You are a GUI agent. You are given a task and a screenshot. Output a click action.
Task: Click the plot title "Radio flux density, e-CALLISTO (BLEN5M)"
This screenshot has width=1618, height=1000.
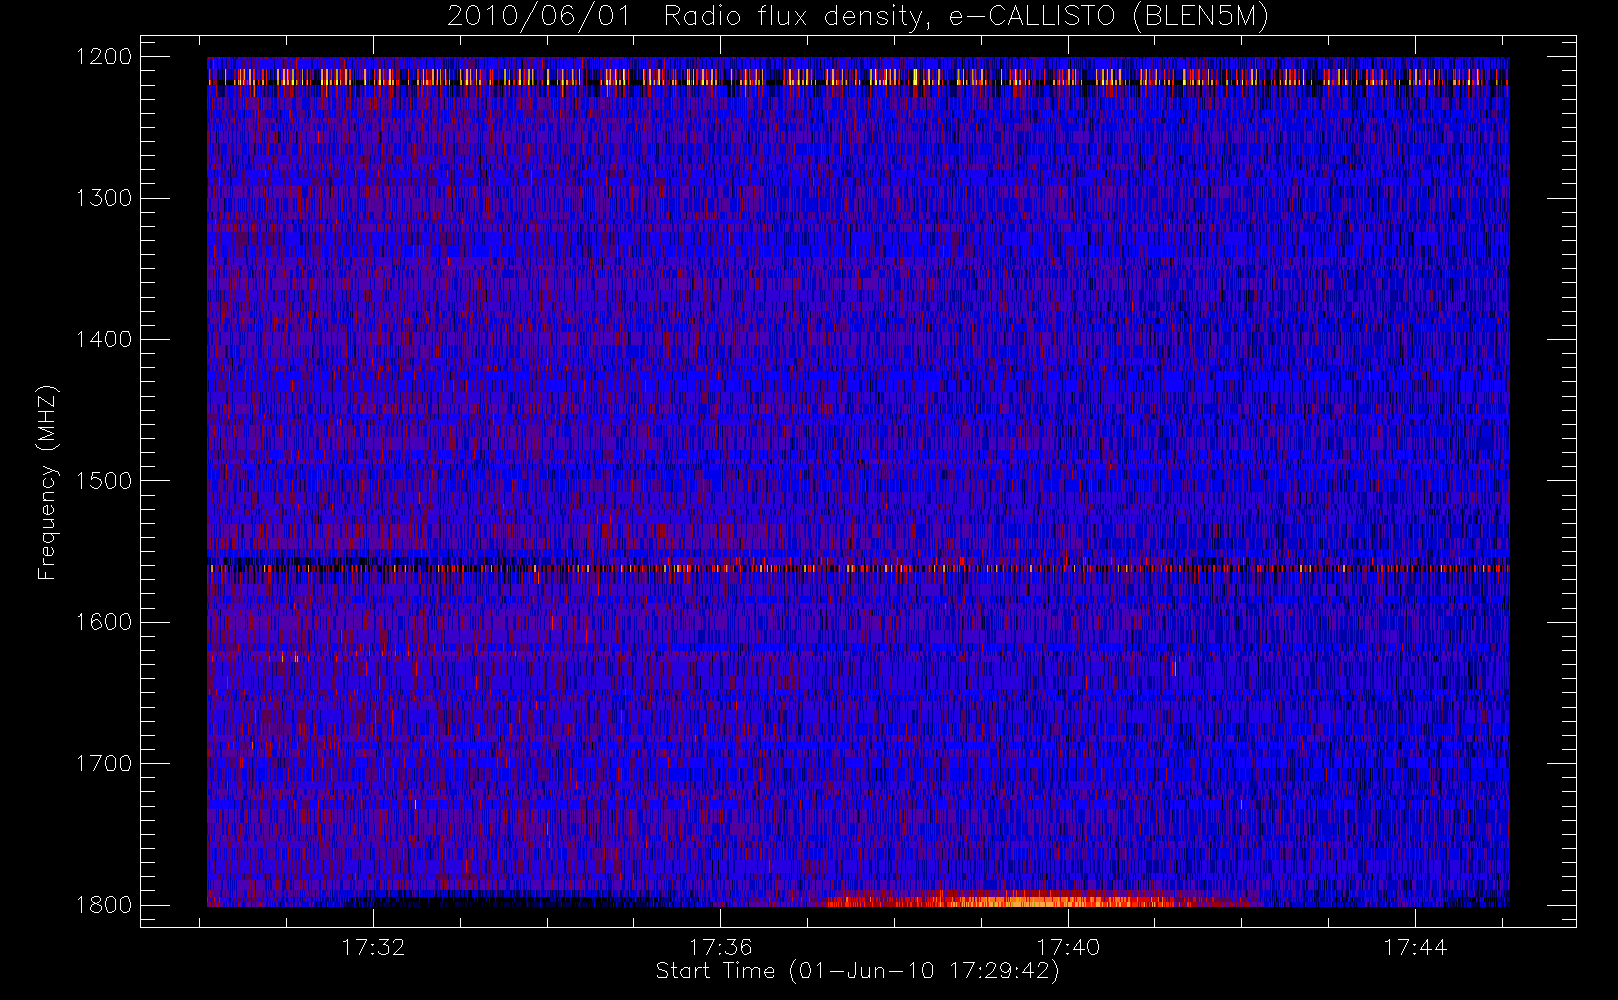click(966, 17)
